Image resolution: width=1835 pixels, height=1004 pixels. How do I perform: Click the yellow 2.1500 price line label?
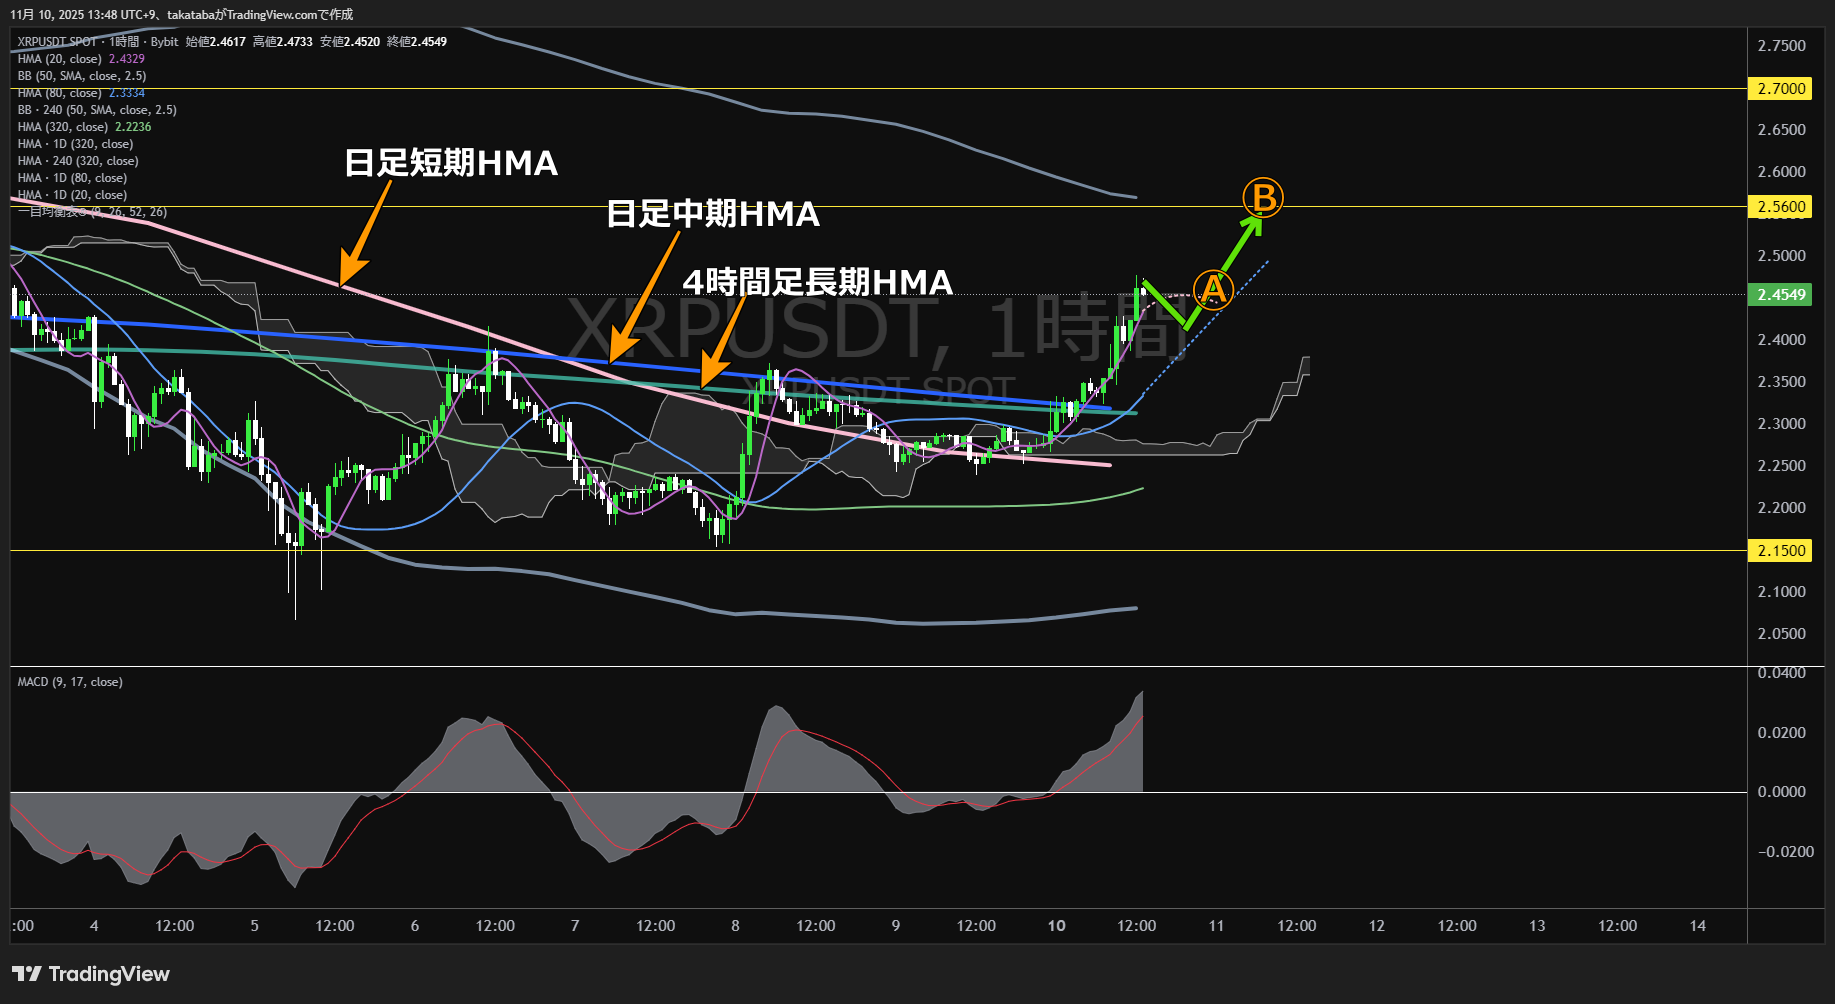pyautogui.click(x=1780, y=551)
